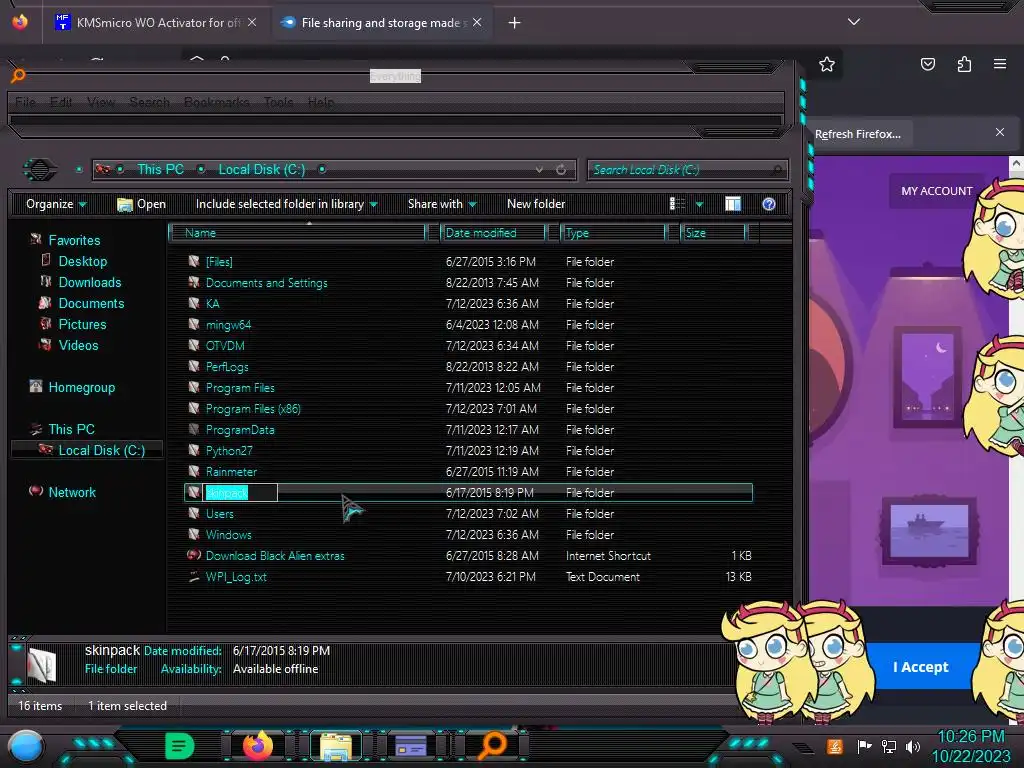Open the Firefox list all tabs chevron
The image size is (1024, 768).
tap(854, 22)
